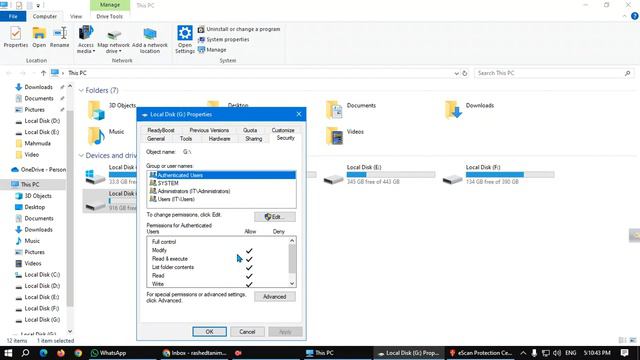
Task: Switch to Customize tab
Action: 283,130
